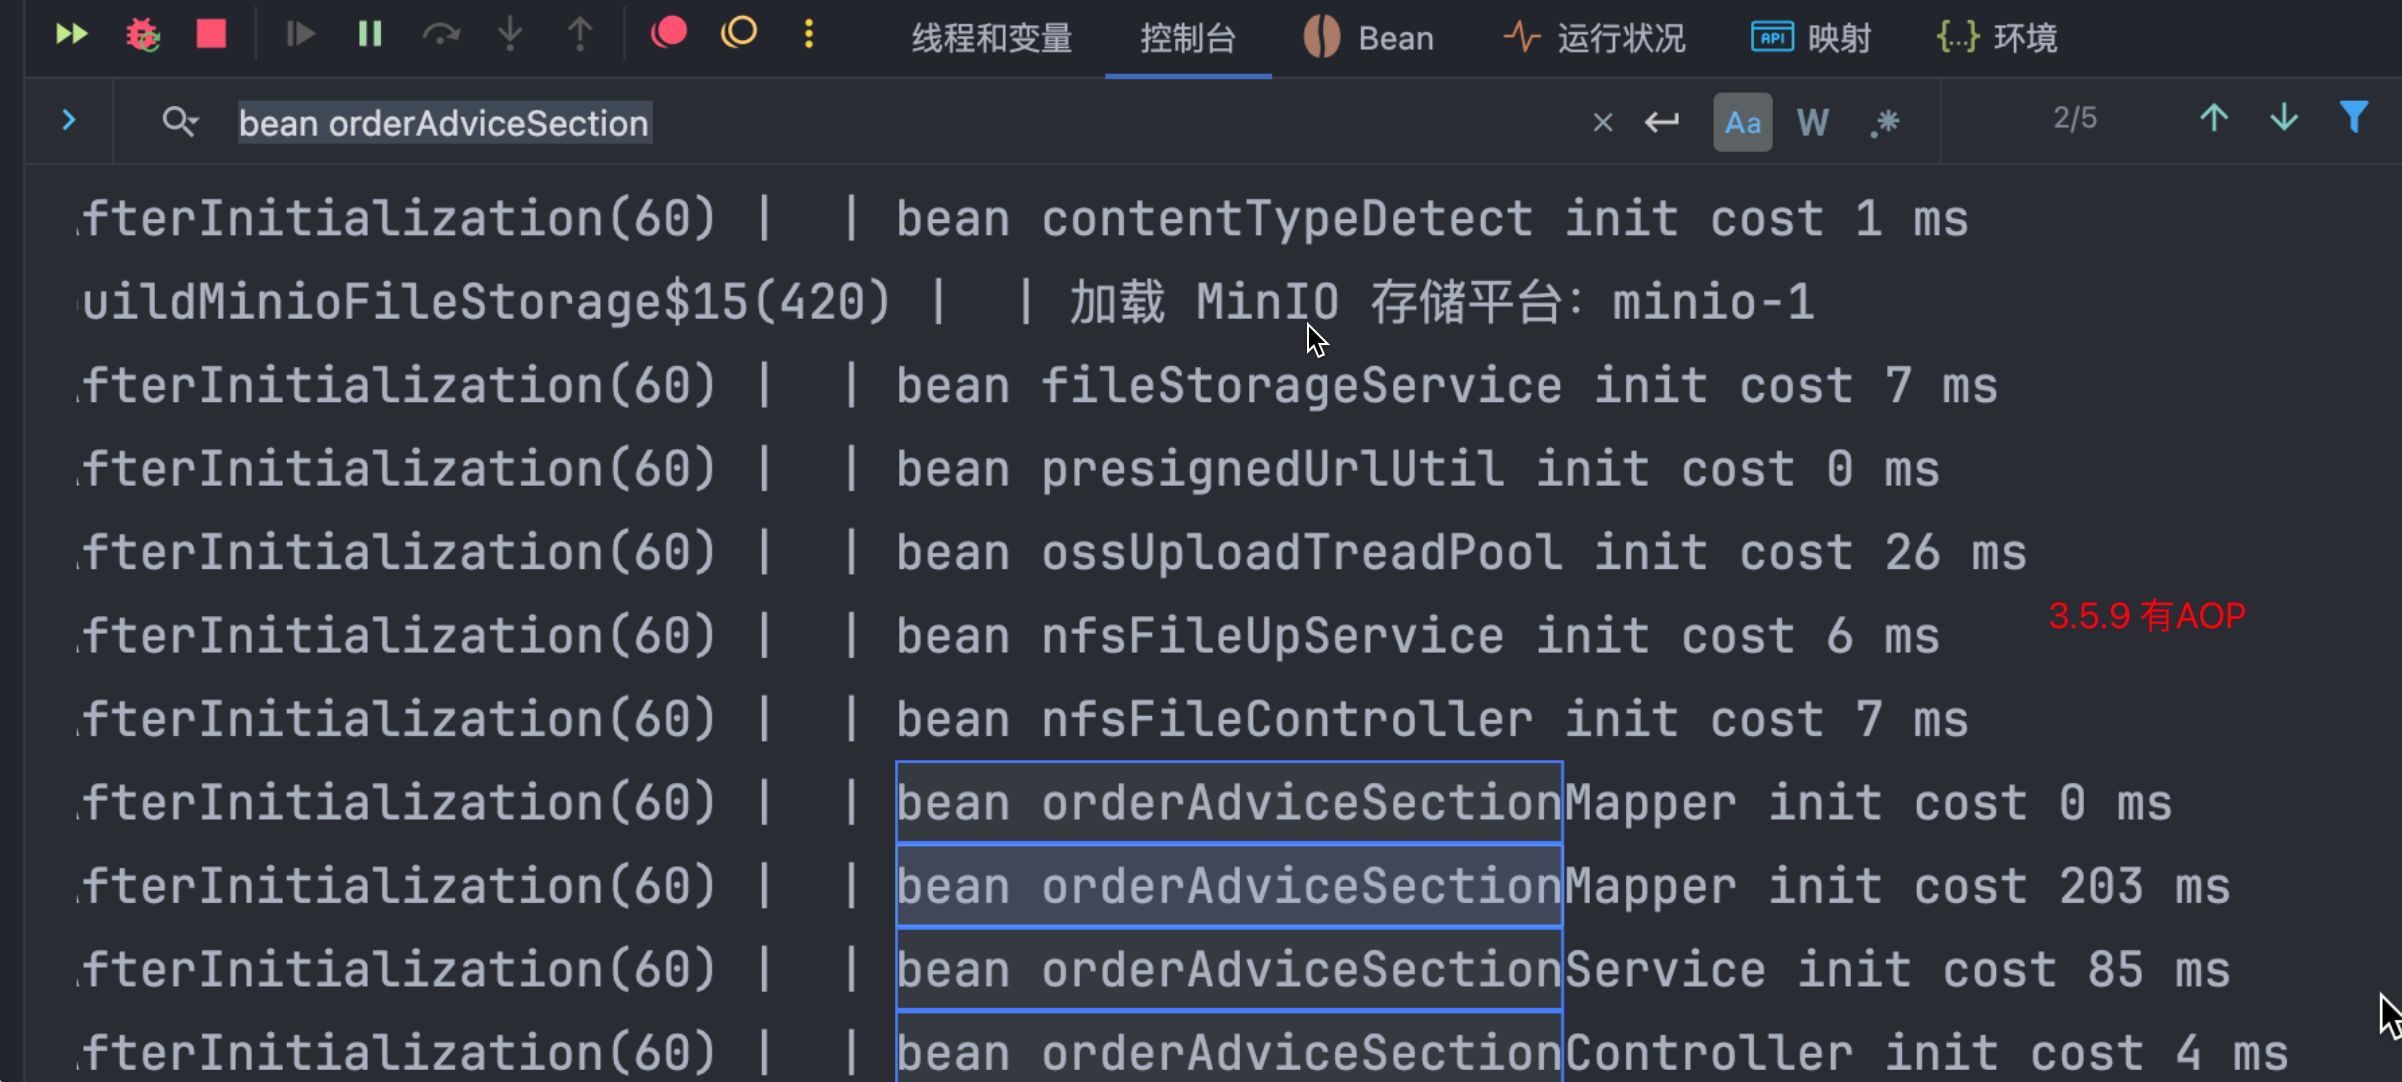
Task: Click the step over curved arrow icon
Action: pyautogui.click(x=441, y=35)
